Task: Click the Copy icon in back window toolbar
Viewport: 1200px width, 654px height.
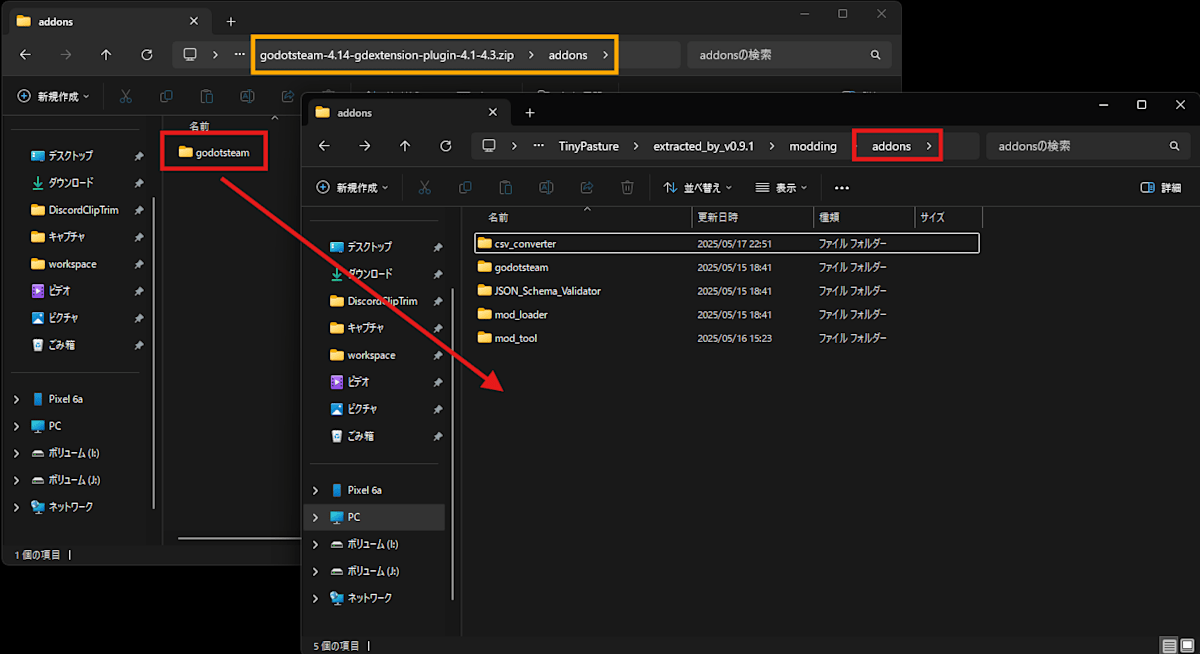Action: pos(166,96)
